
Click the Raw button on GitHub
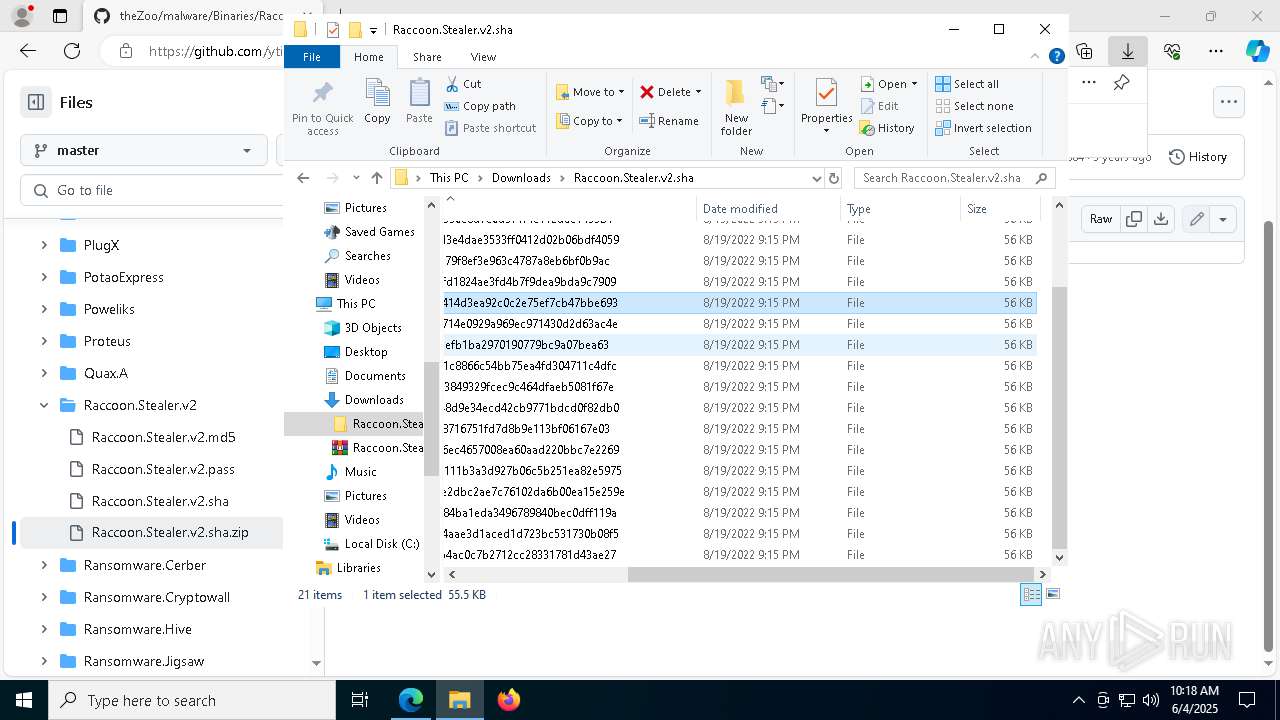coord(1101,219)
